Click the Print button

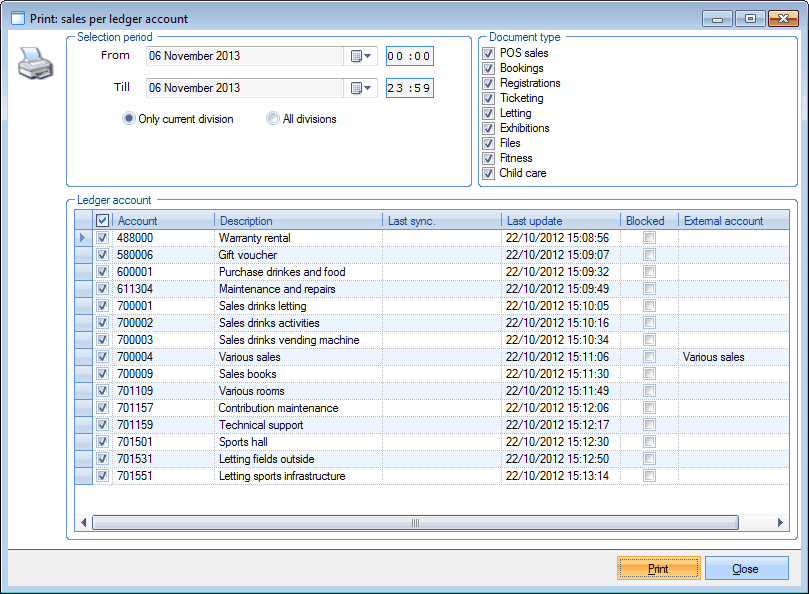pyautogui.click(x=658, y=567)
